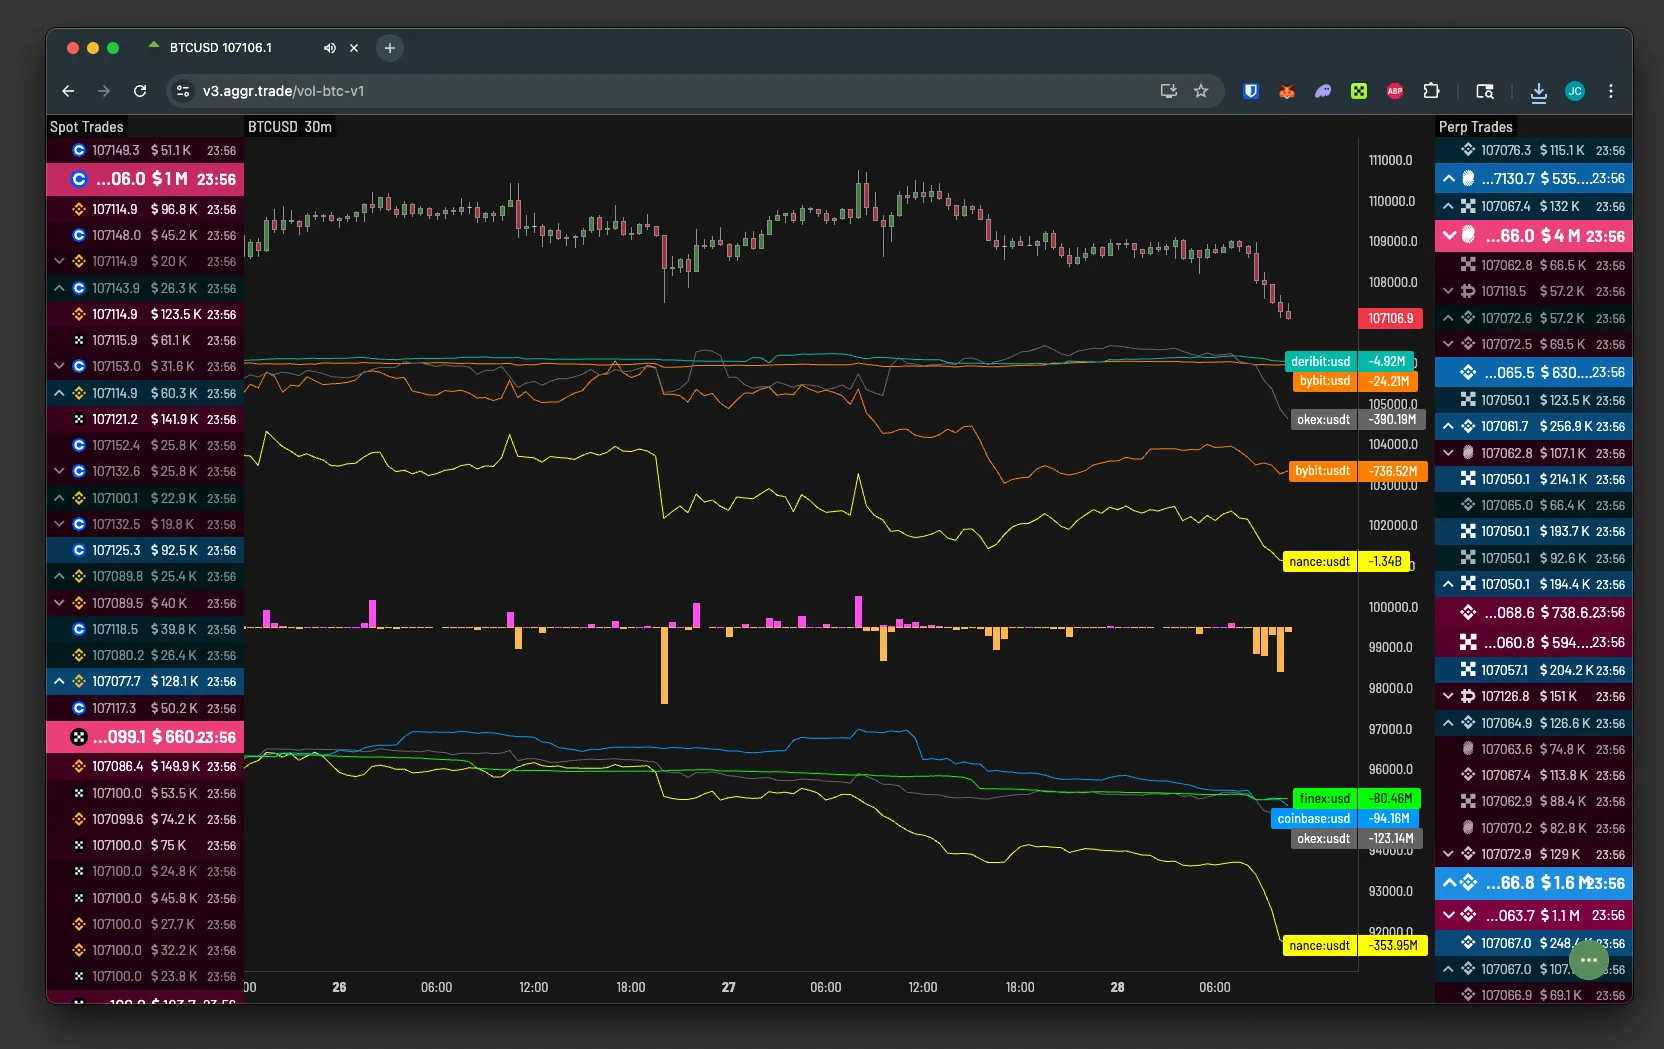This screenshot has width=1664, height=1049.
Task: Open Adblock Plus from the toolbar
Action: coord(1395,91)
